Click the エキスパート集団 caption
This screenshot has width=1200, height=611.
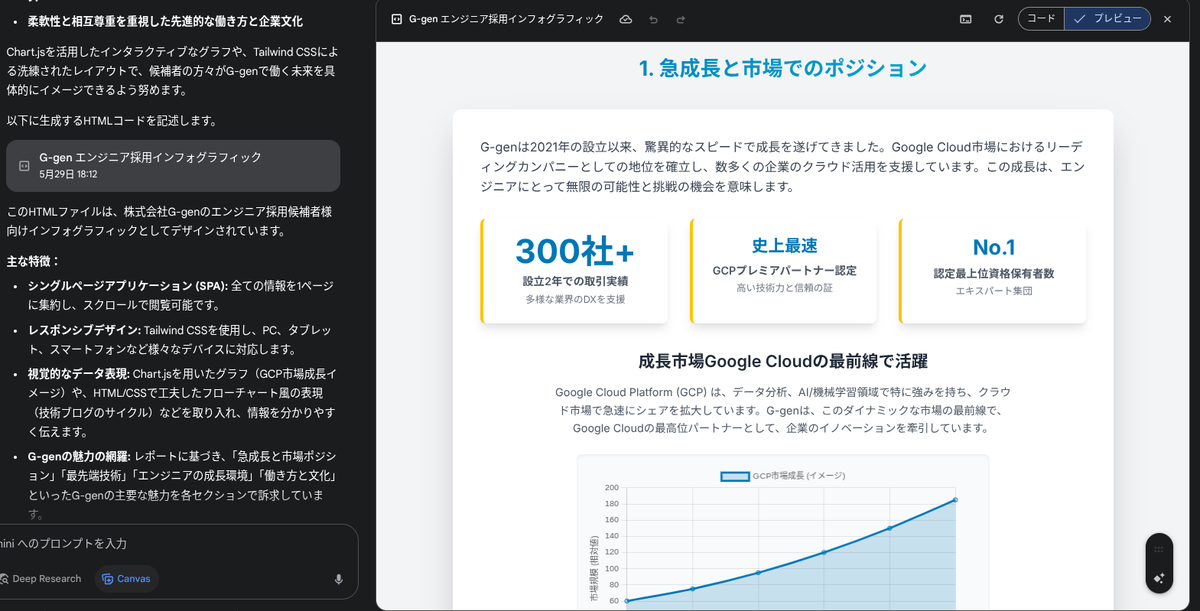994,291
